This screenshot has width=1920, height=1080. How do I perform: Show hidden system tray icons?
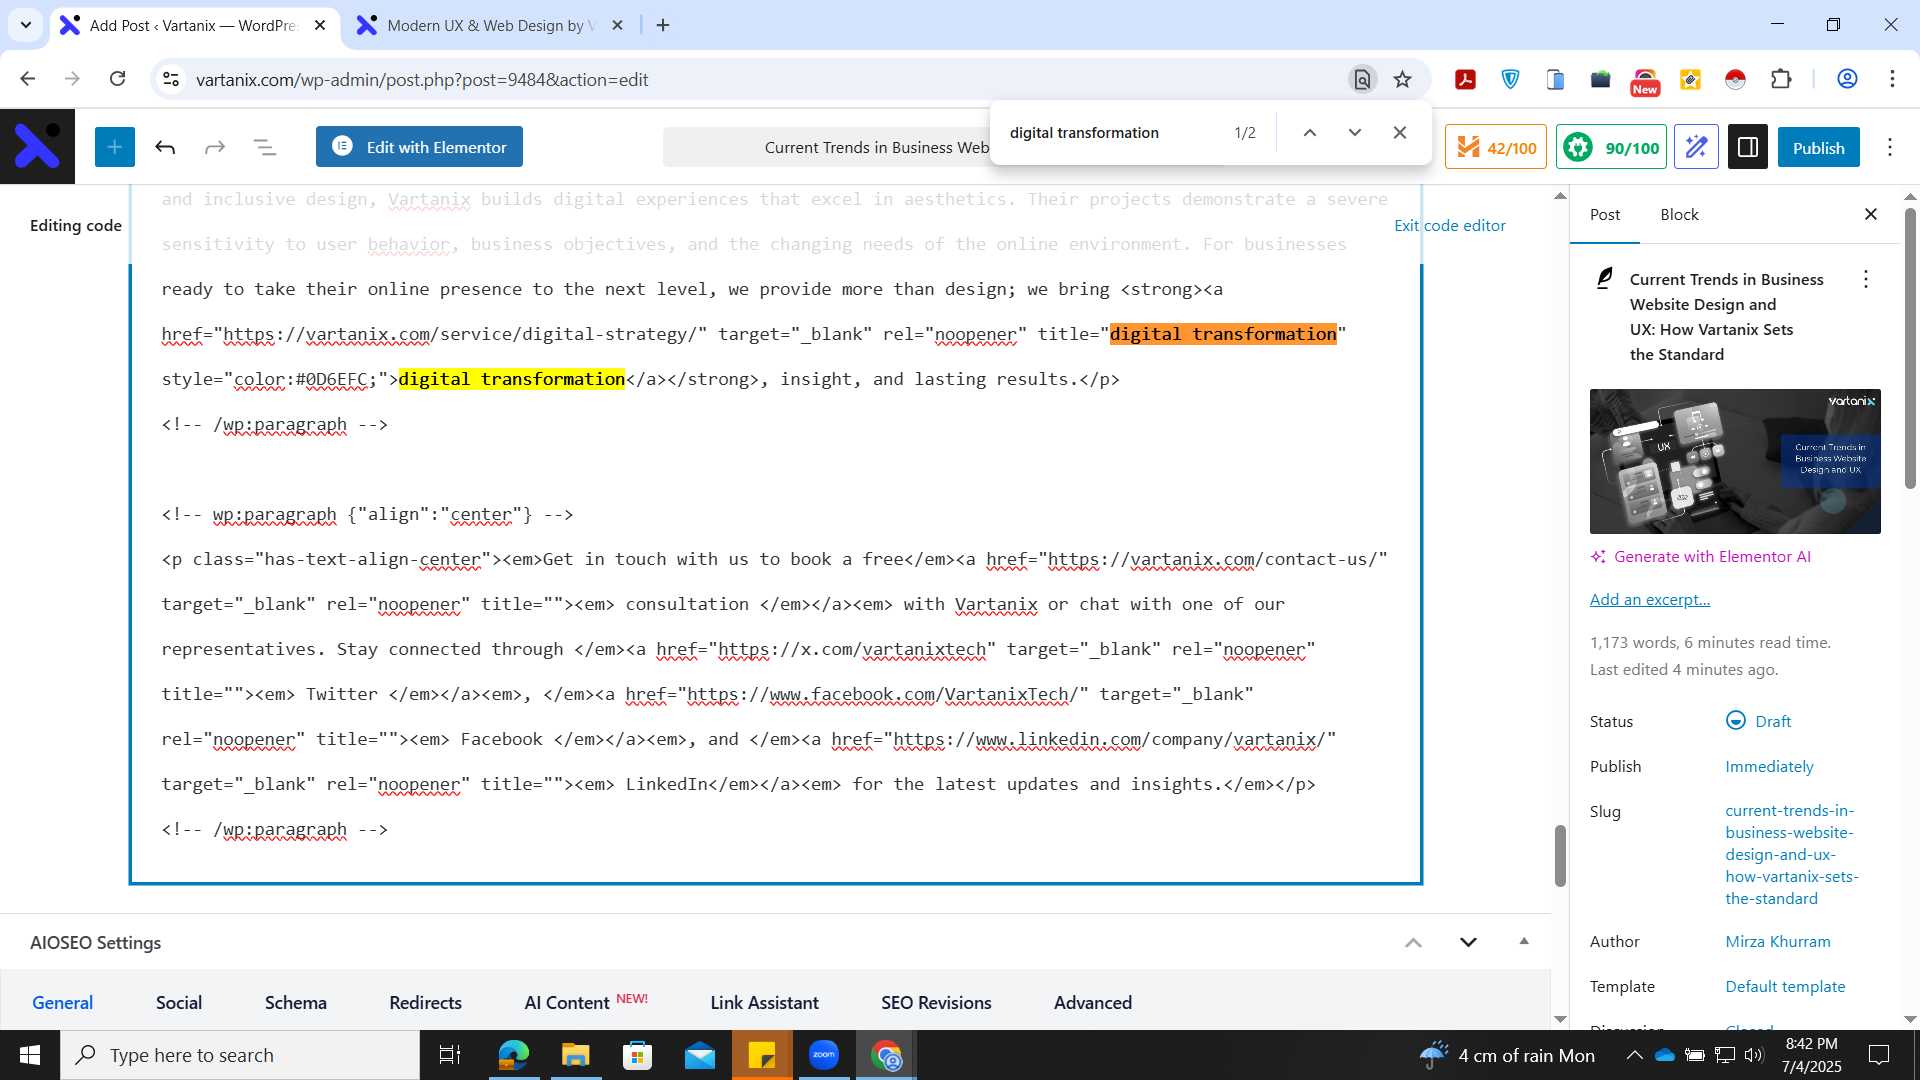pyautogui.click(x=1634, y=1055)
